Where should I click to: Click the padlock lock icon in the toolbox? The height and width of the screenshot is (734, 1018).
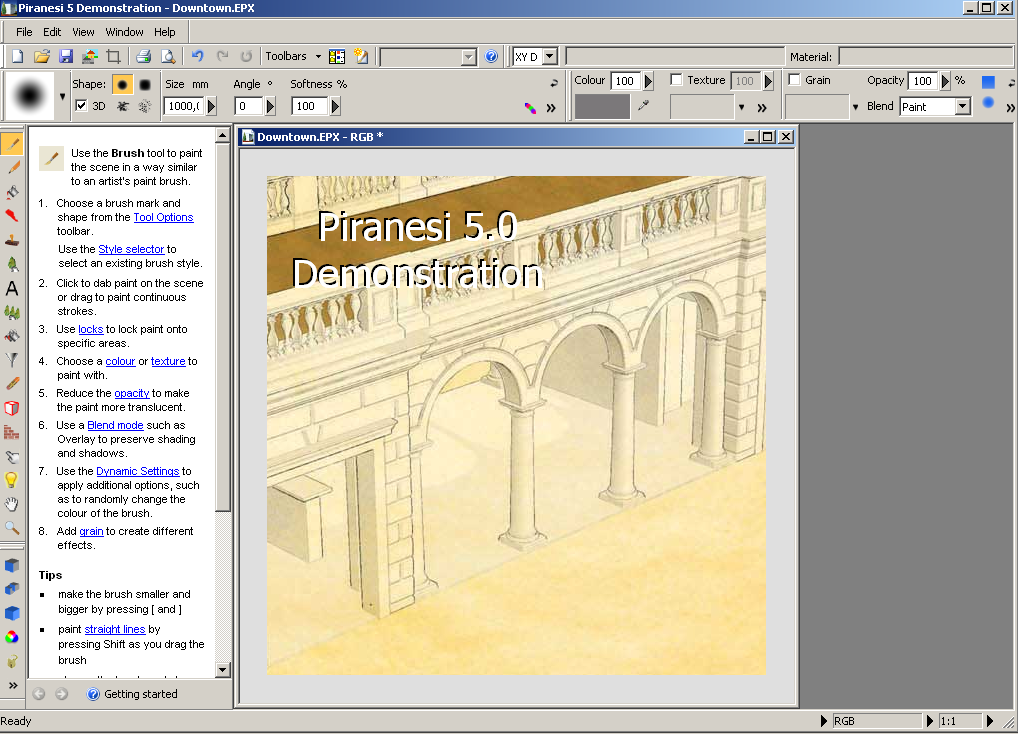click(12, 661)
